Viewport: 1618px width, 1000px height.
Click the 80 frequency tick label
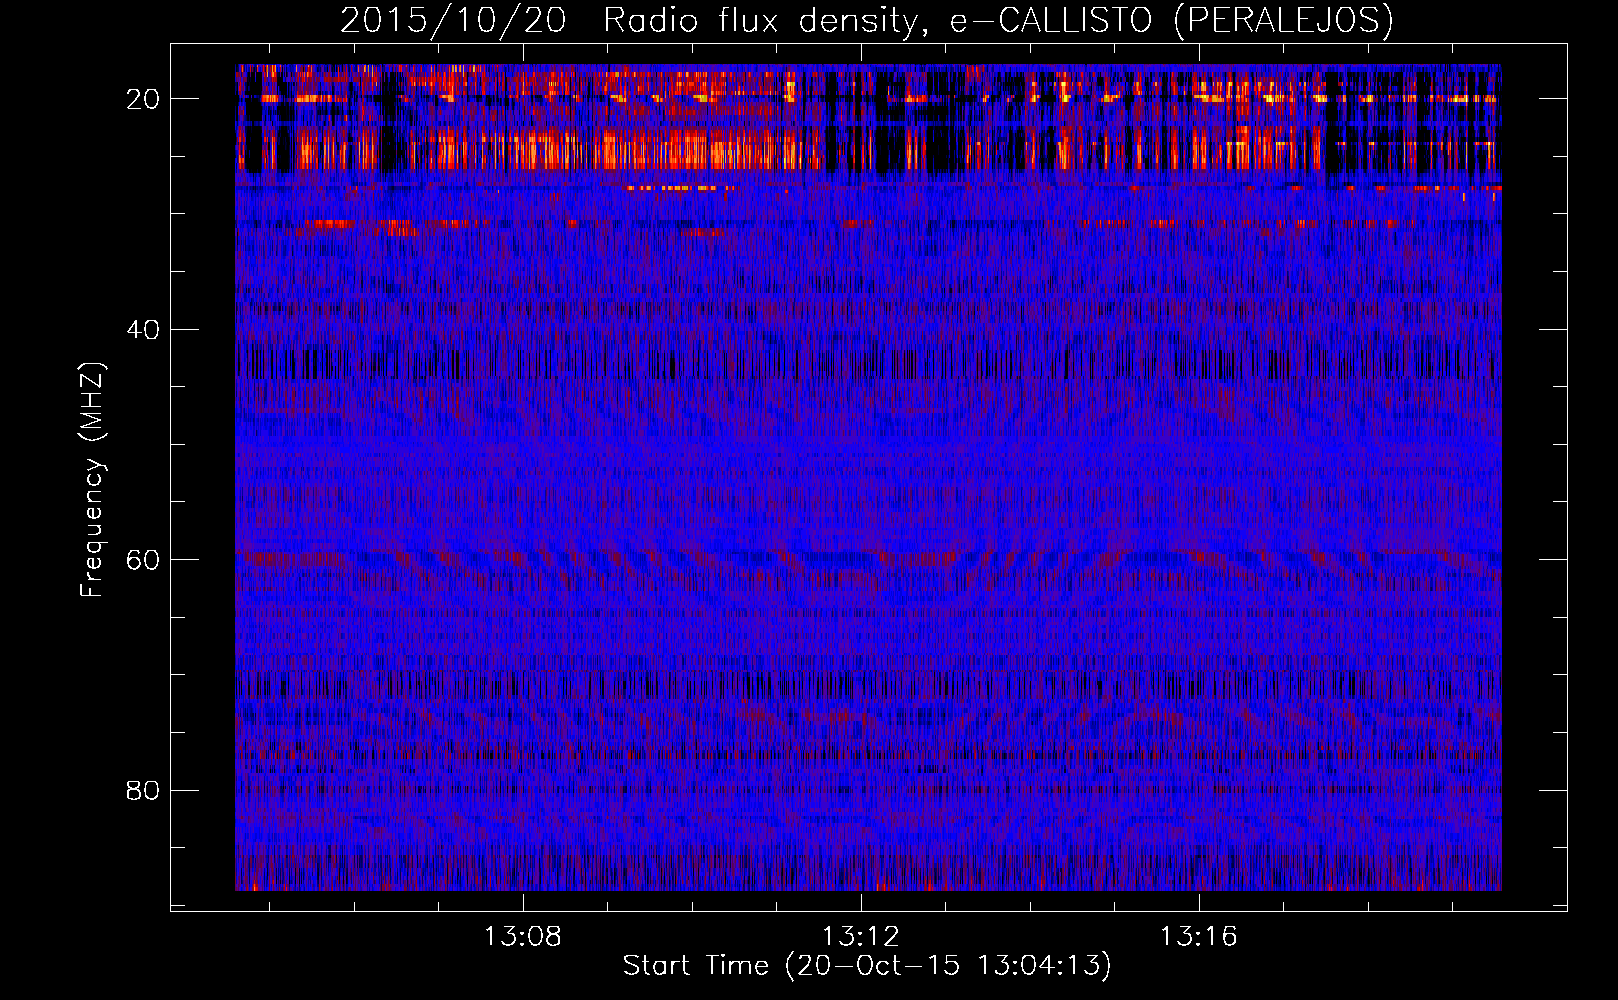pyautogui.click(x=143, y=790)
